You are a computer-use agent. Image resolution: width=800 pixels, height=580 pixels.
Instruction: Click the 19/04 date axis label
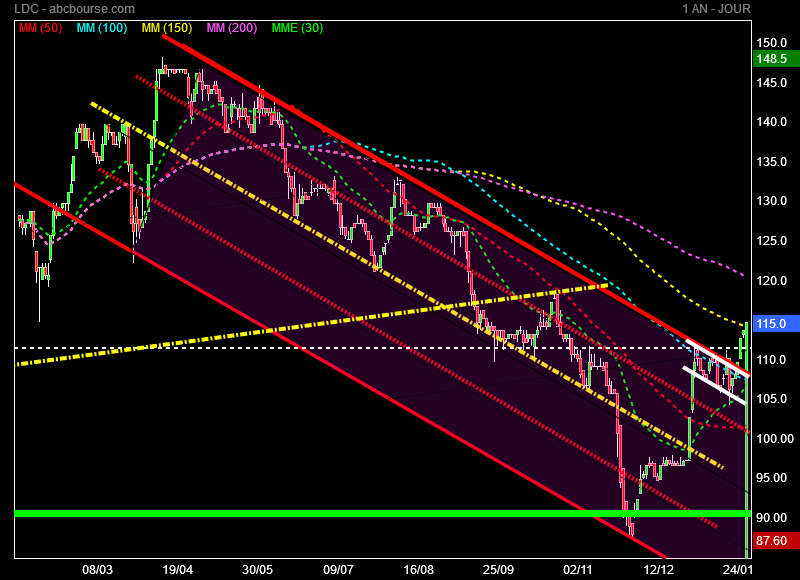click(x=178, y=570)
